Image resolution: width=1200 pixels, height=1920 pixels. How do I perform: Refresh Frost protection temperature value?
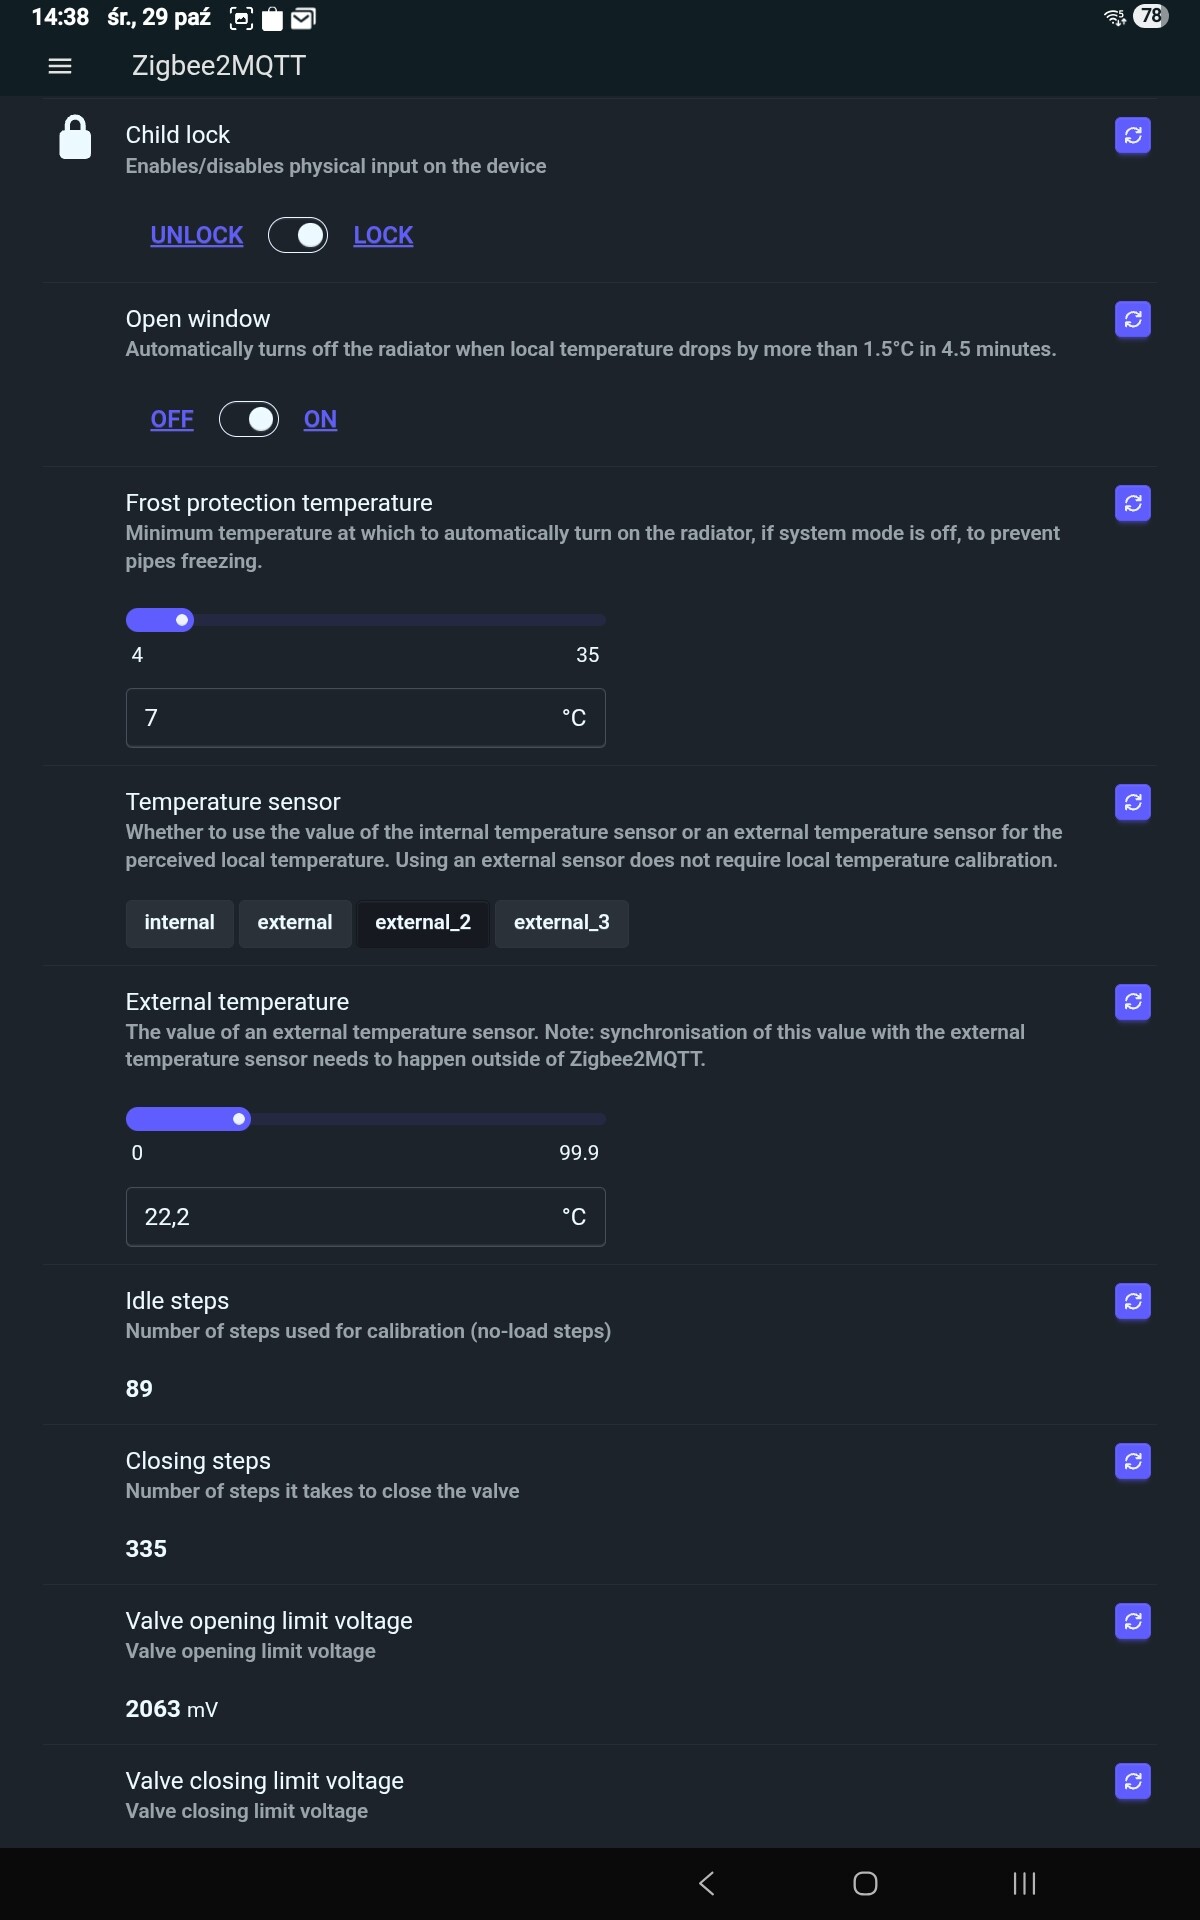[x=1132, y=503]
